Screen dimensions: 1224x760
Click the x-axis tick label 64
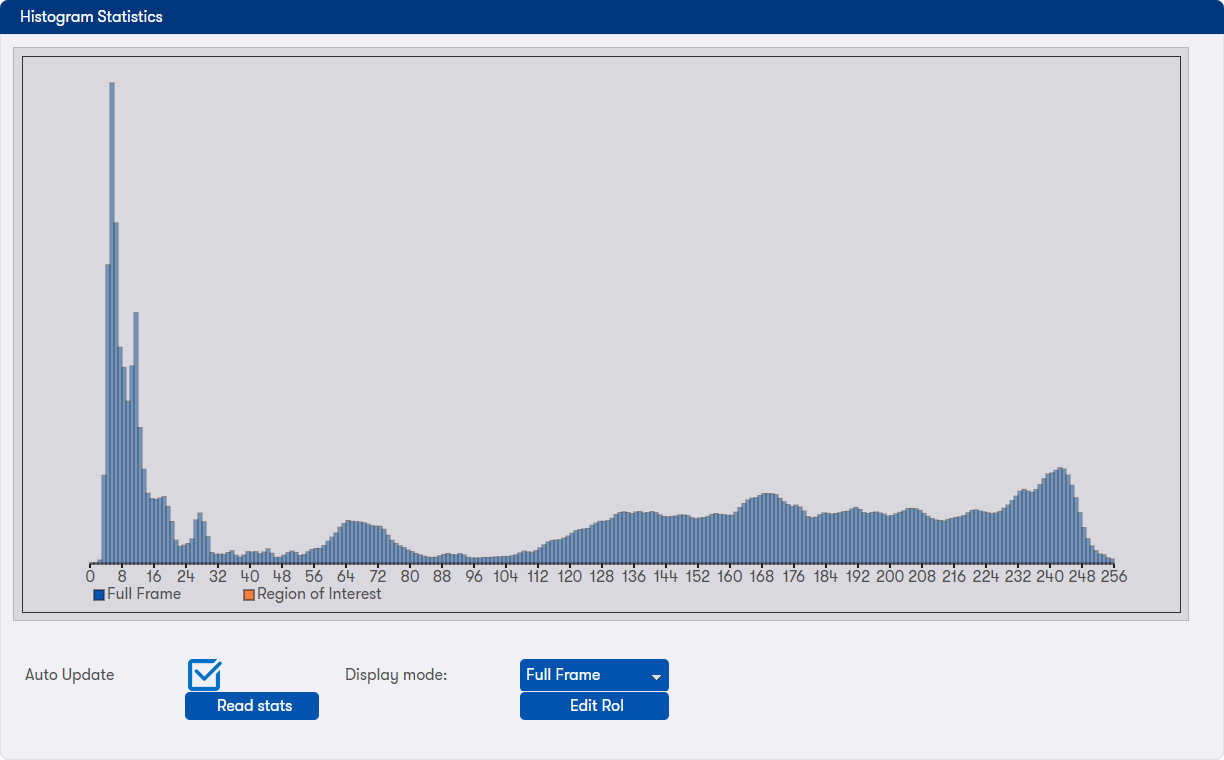click(346, 577)
